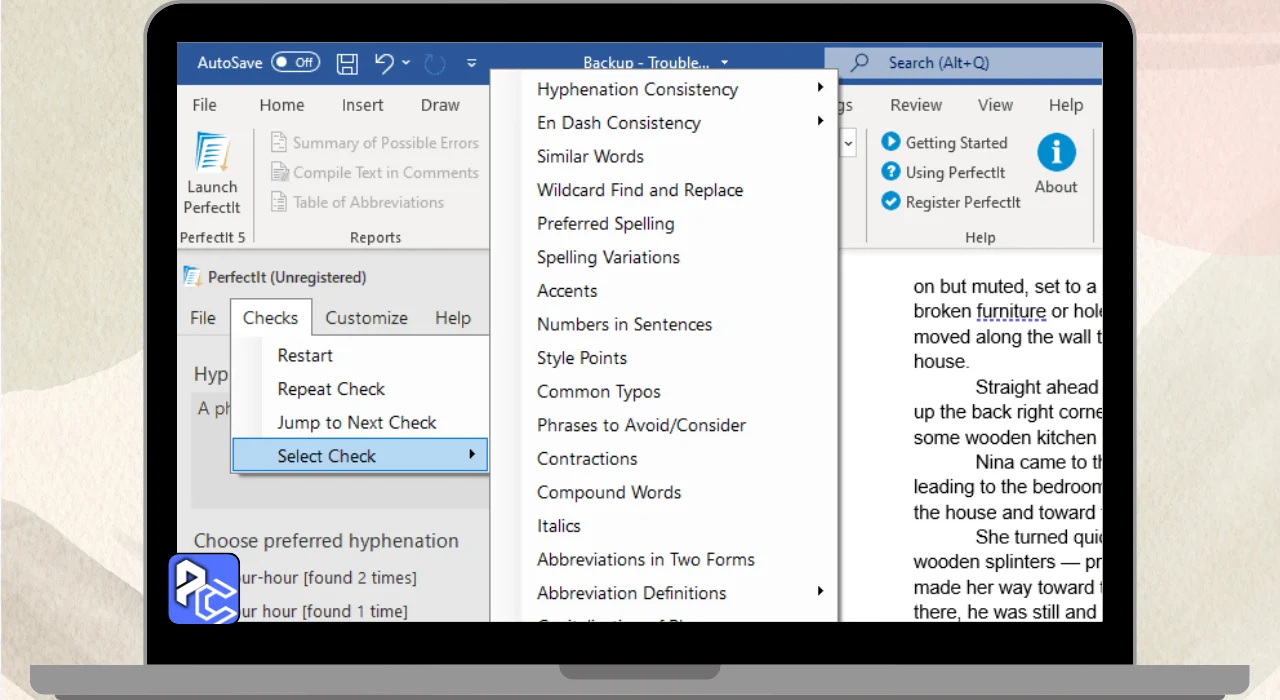1280x700 pixels.
Task: Open Using PerfectIt help item
Action: tap(944, 172)
